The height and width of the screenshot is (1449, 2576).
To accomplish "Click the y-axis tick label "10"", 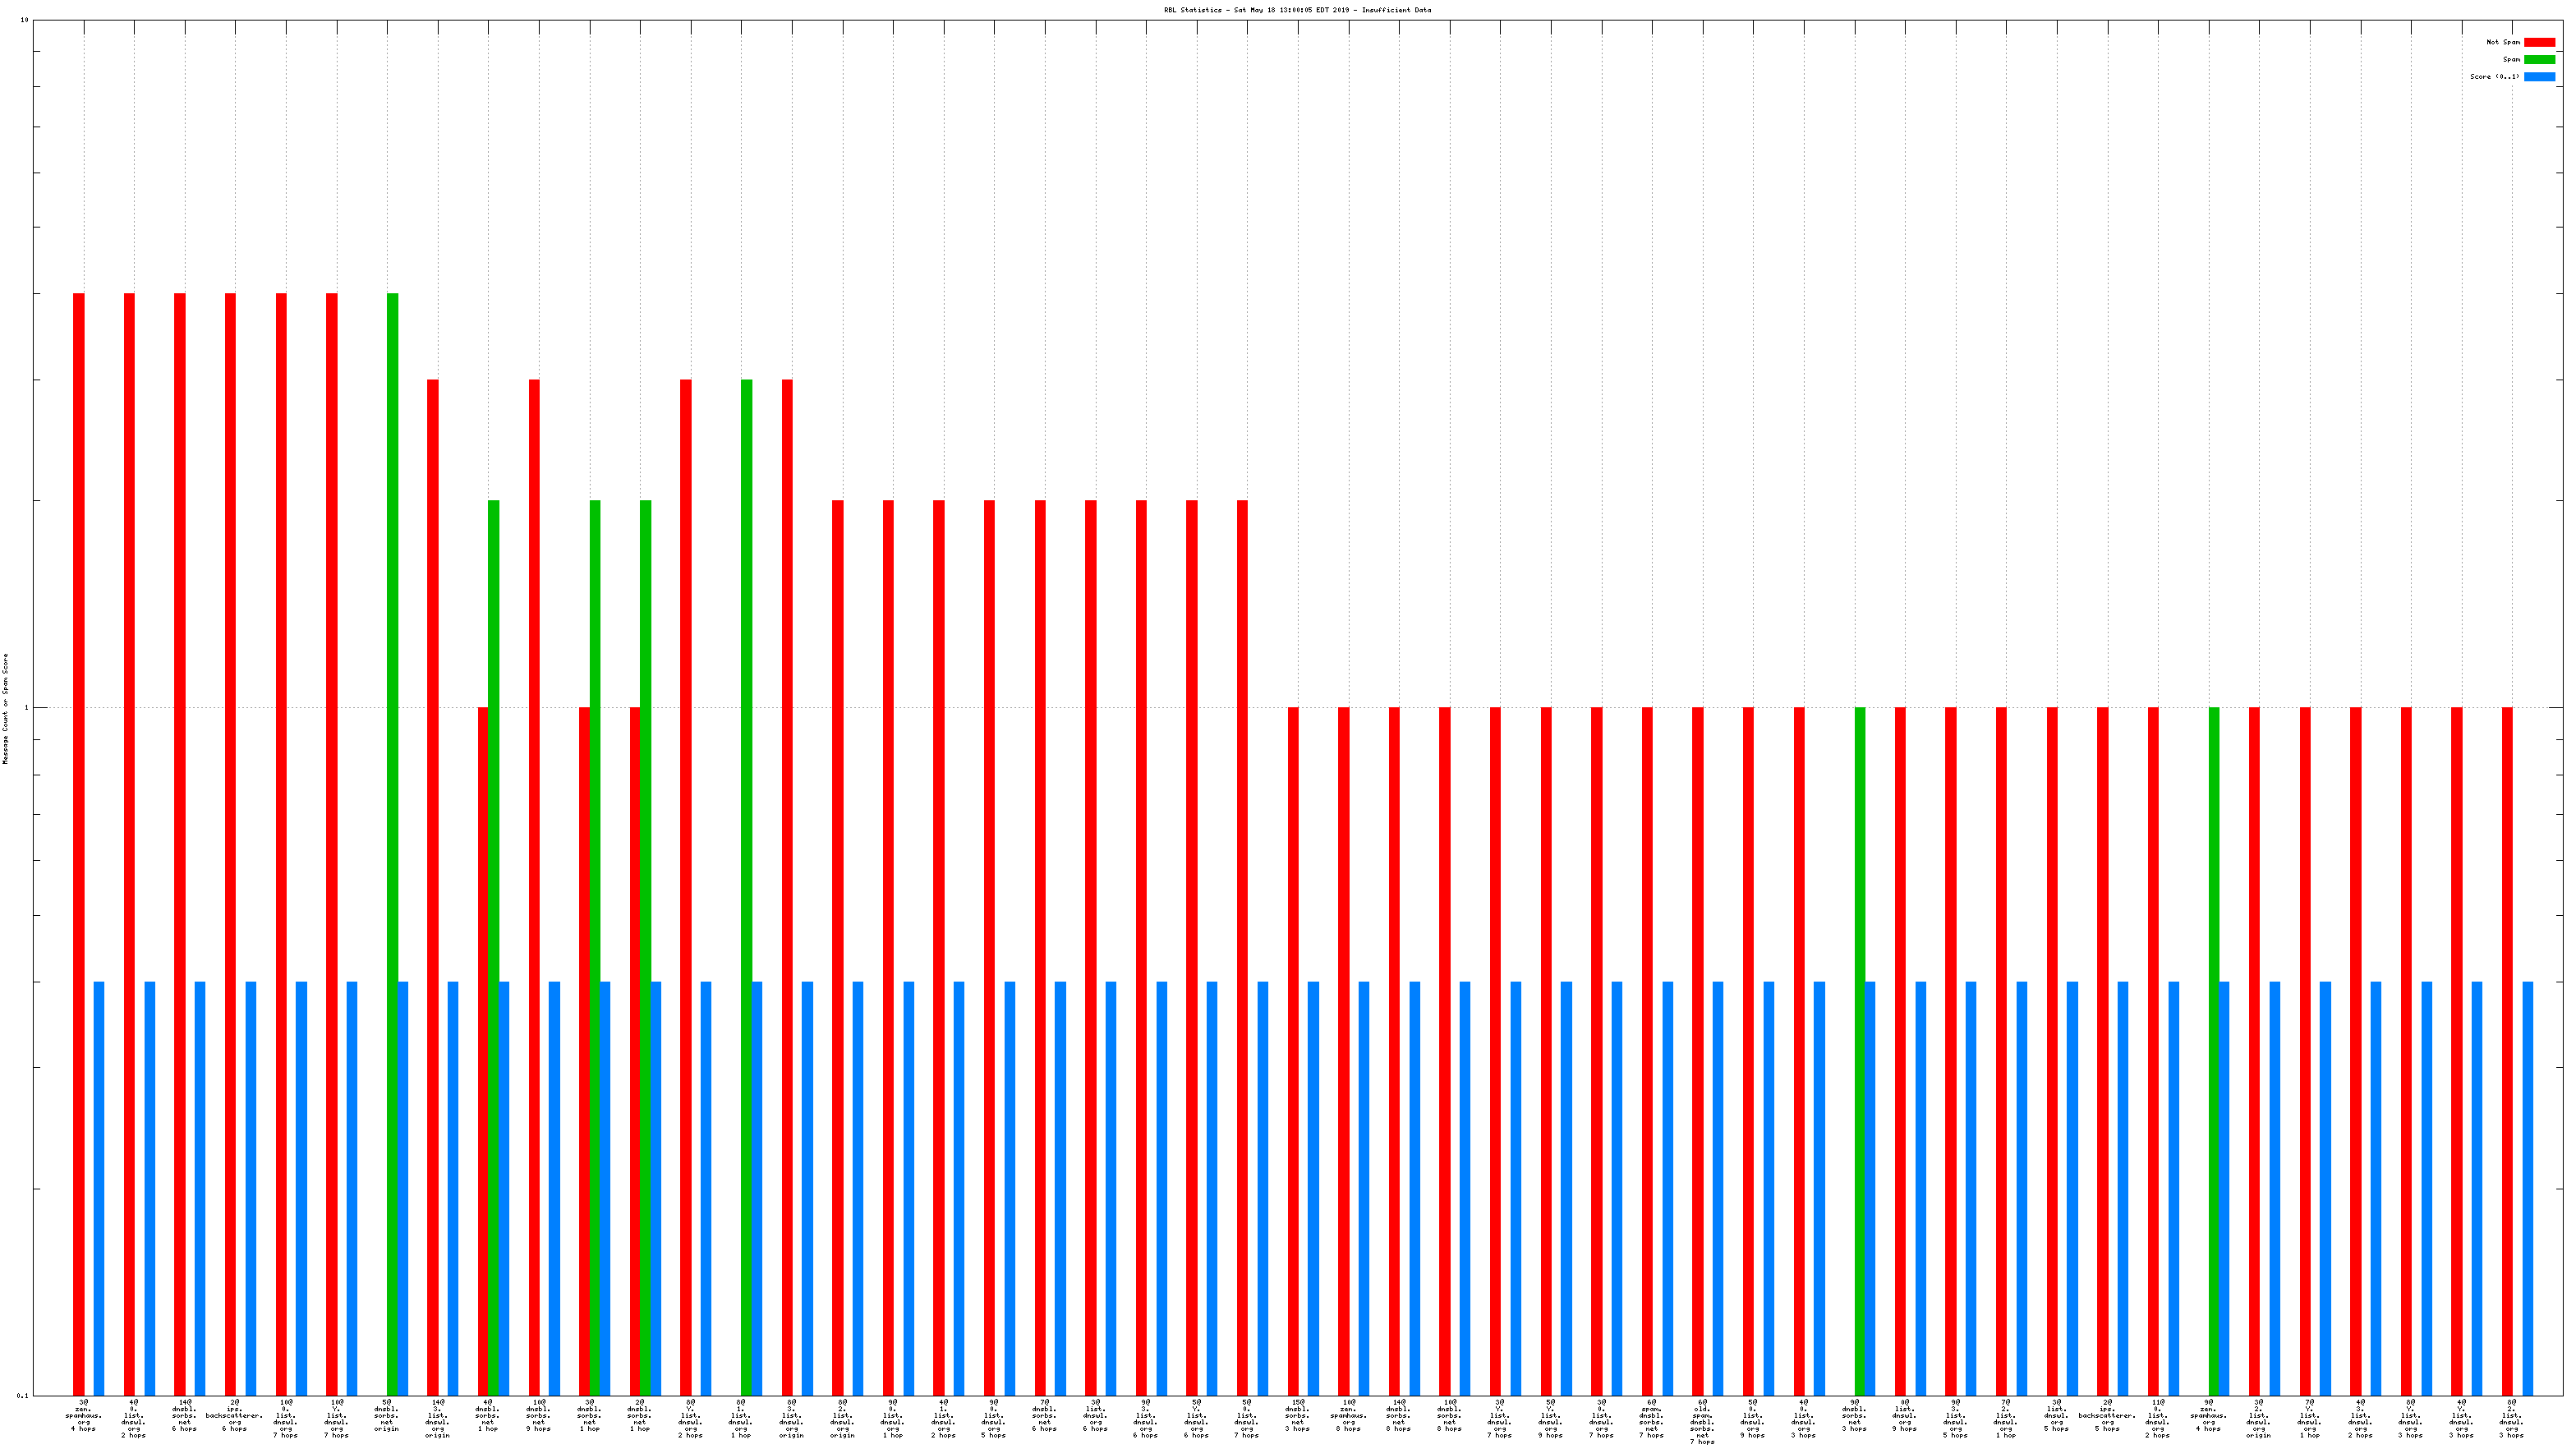I will 24,20.
